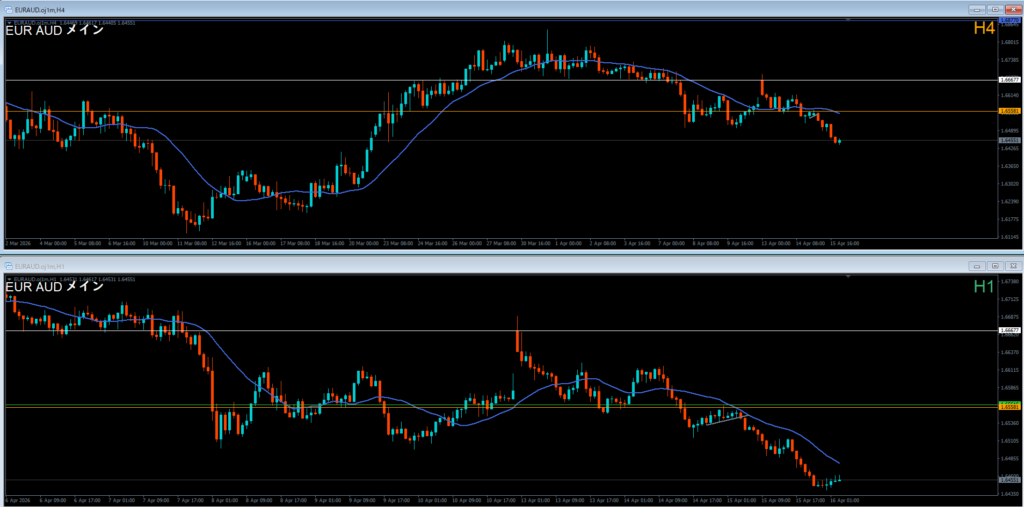Click the orange 1.65581 price label on H4 chart
Viewport: 1024px width, 507px height.
pos(1009,111)
